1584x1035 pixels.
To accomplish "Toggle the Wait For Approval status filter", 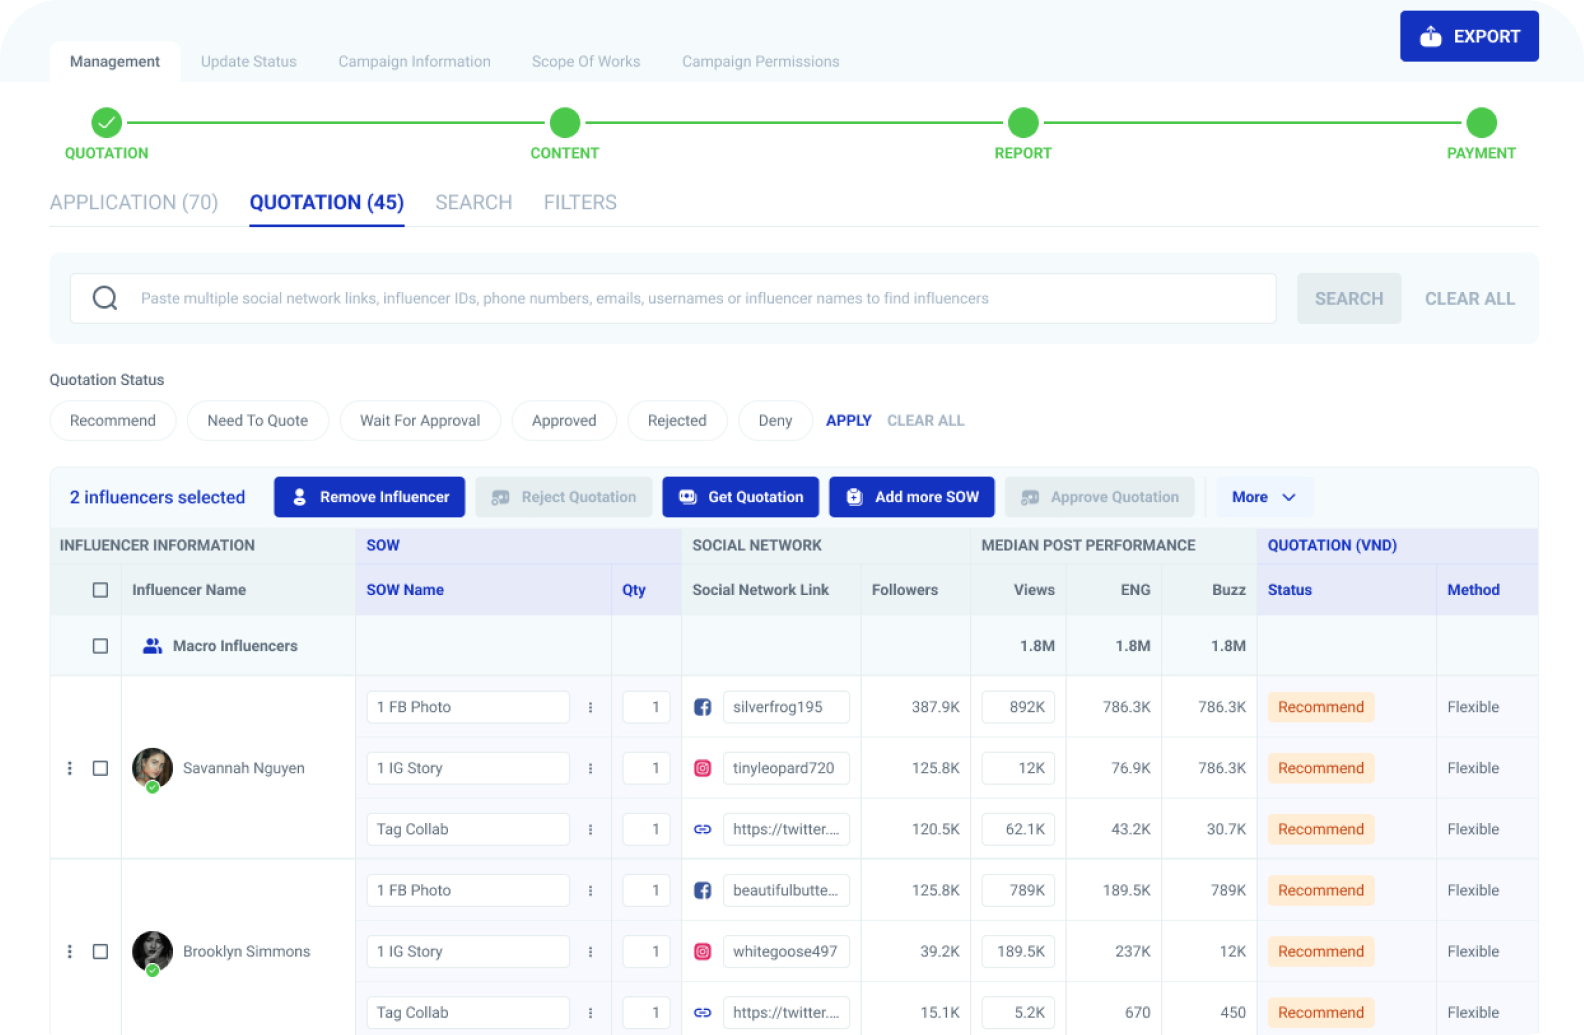I will [420, 421].
